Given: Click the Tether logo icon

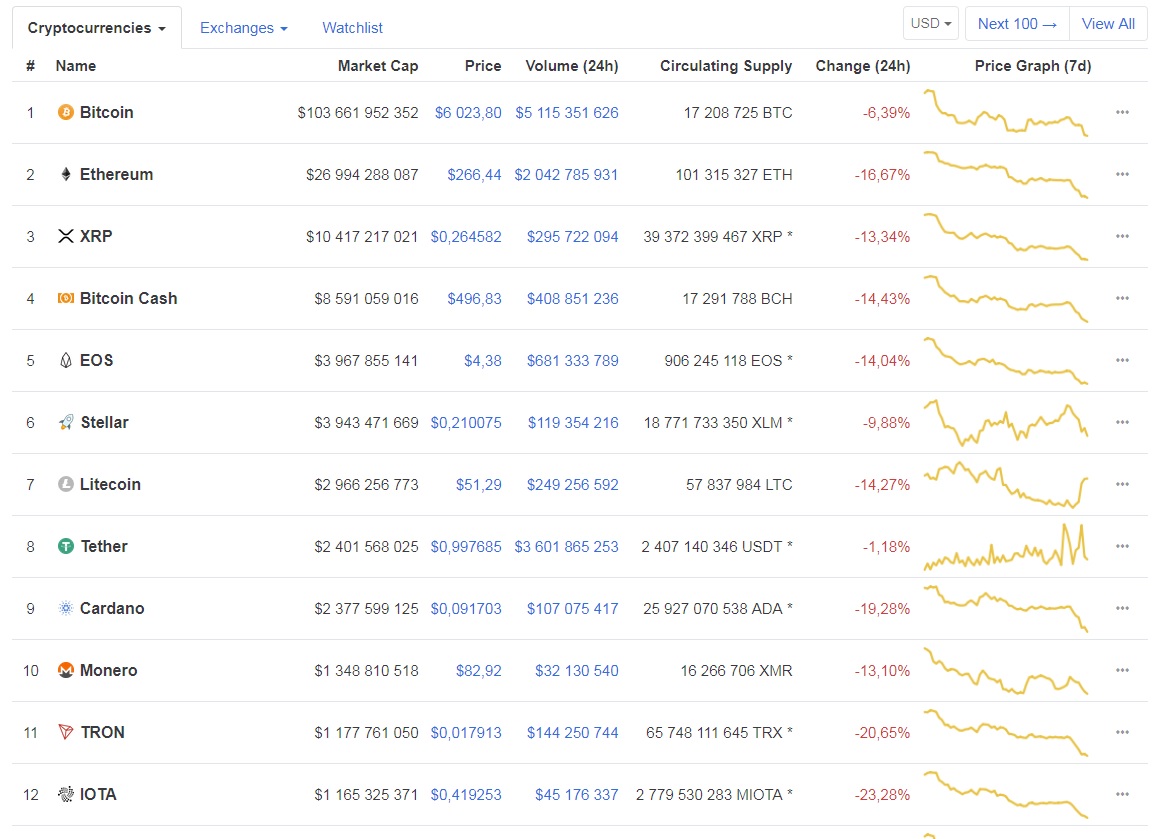Looking at the screenshot, I should click(66, 547).
